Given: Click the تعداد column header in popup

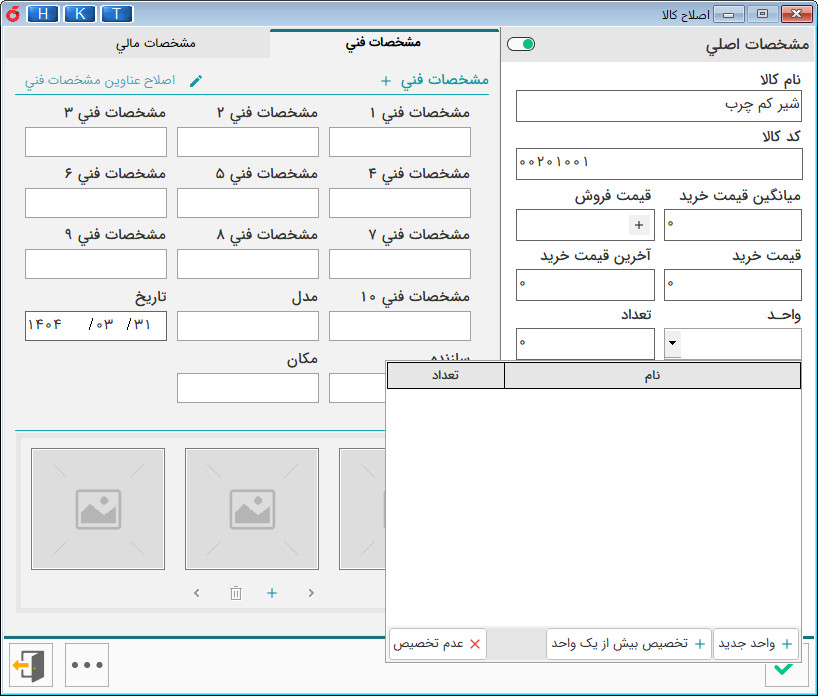Looking at the screenshot, I should tap(446, 376).
